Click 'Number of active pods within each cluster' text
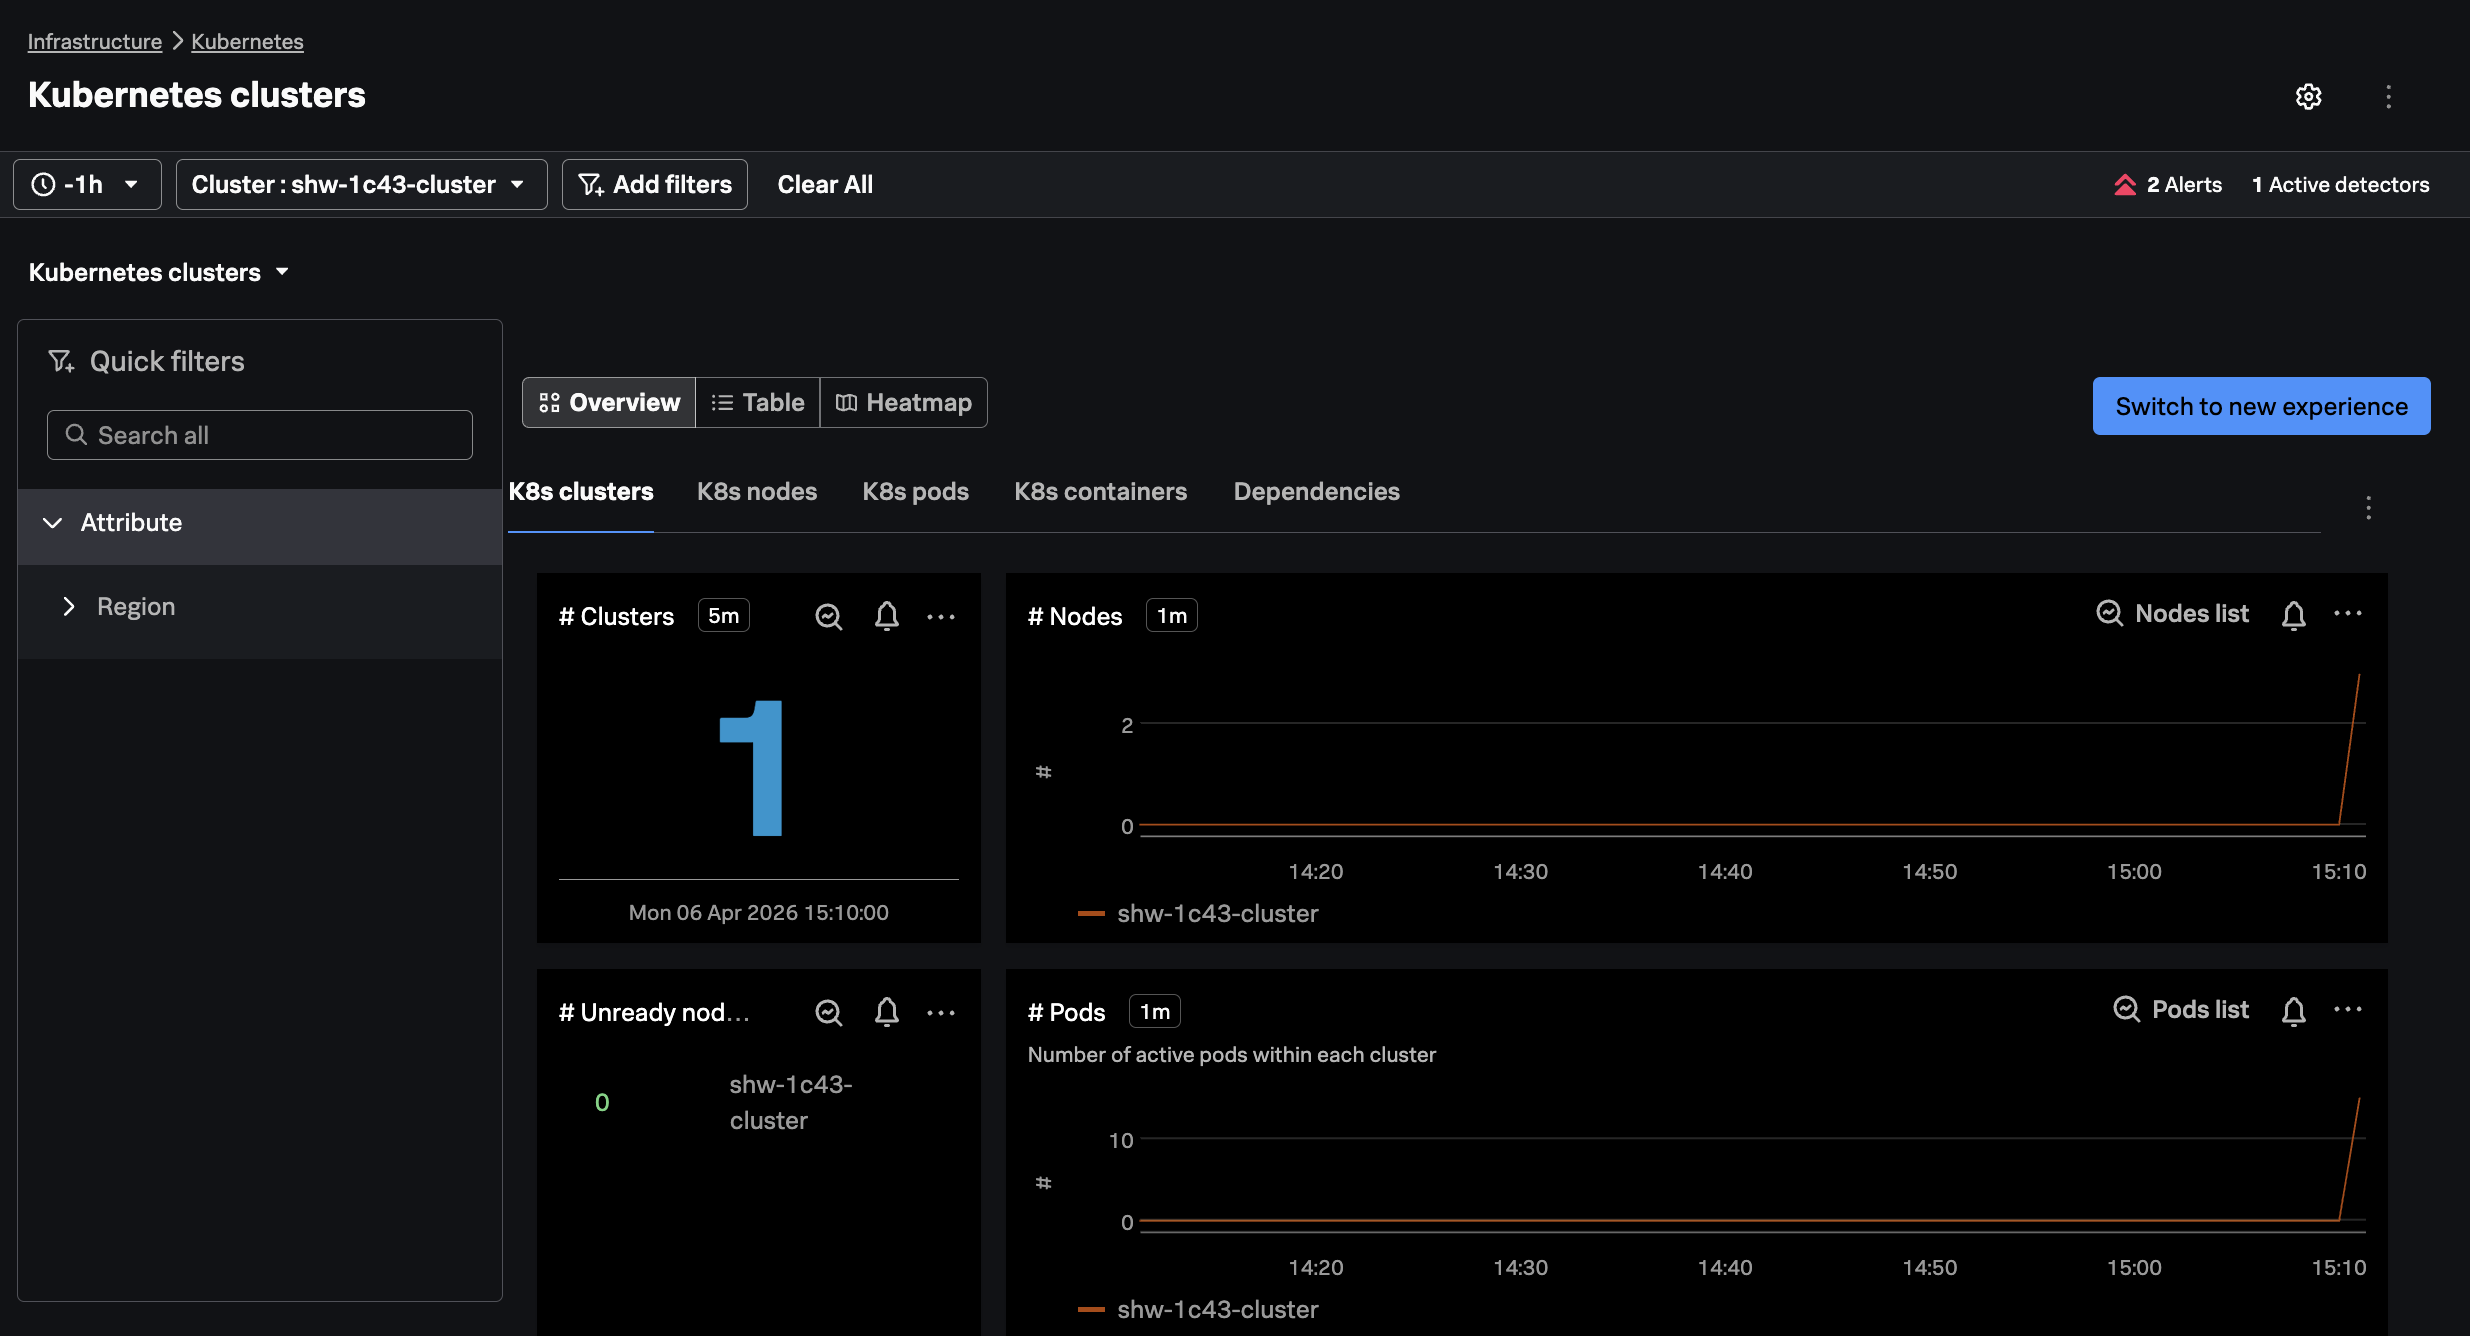This screenshot has width=2470, height=1336. tap(1231, 1054)
